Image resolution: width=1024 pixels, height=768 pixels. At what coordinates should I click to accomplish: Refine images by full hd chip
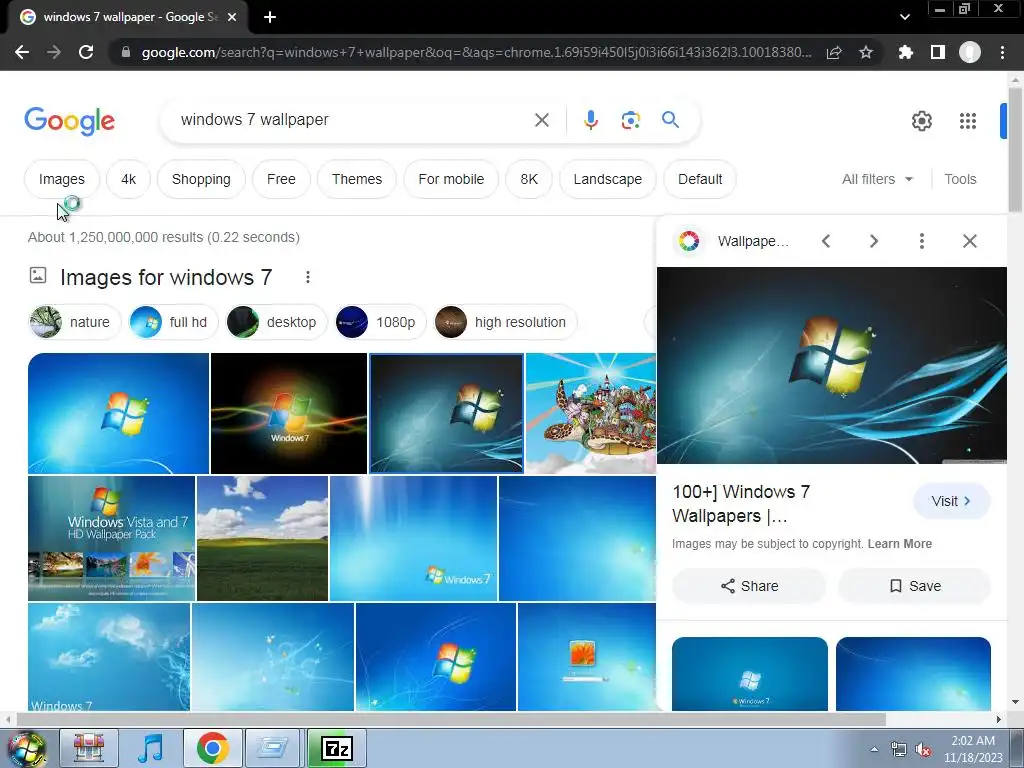click(173, 322)
